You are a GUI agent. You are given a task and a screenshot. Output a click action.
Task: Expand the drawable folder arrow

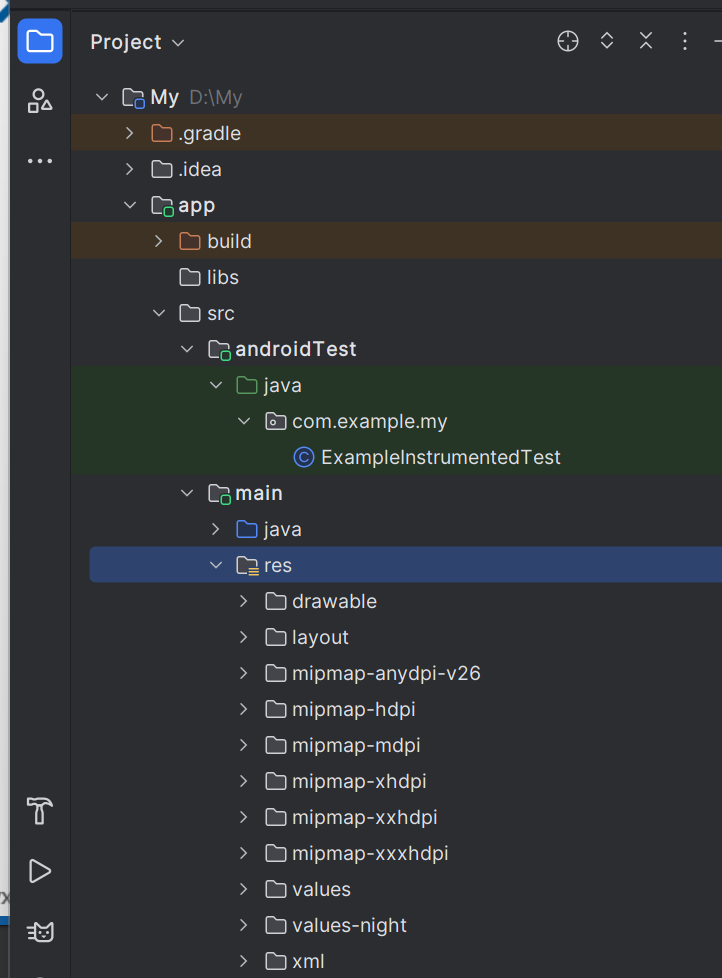click(x=244, y=601)
